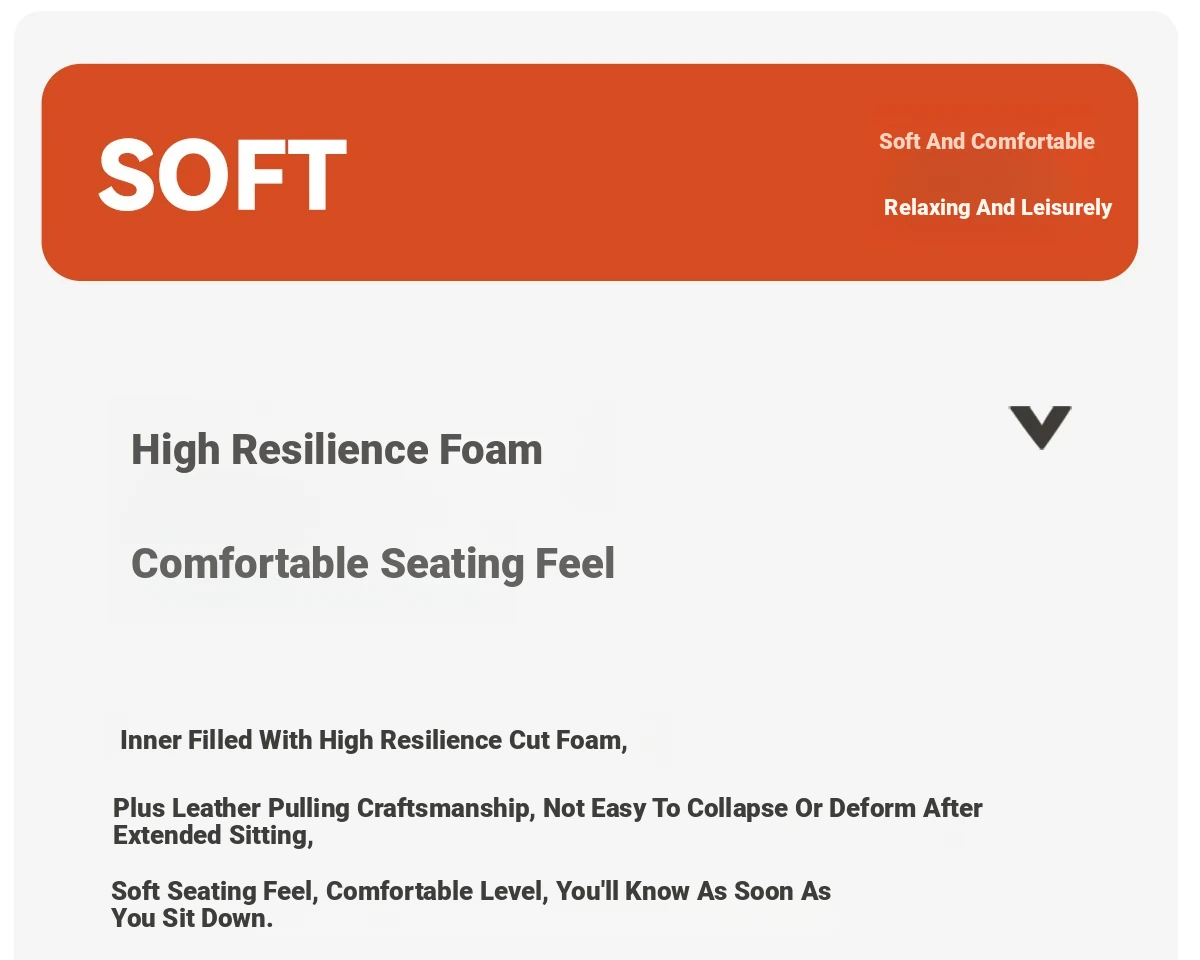Click the High Resilience Foam heading
This screenshot has width=1200, height=960.
click(337, 450)
